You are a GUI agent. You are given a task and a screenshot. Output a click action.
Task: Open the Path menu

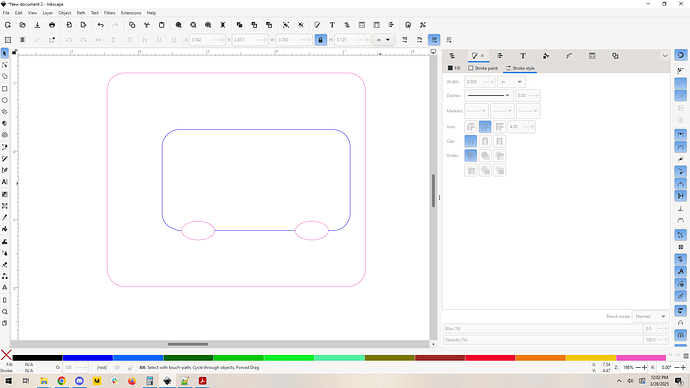point(81,13)
